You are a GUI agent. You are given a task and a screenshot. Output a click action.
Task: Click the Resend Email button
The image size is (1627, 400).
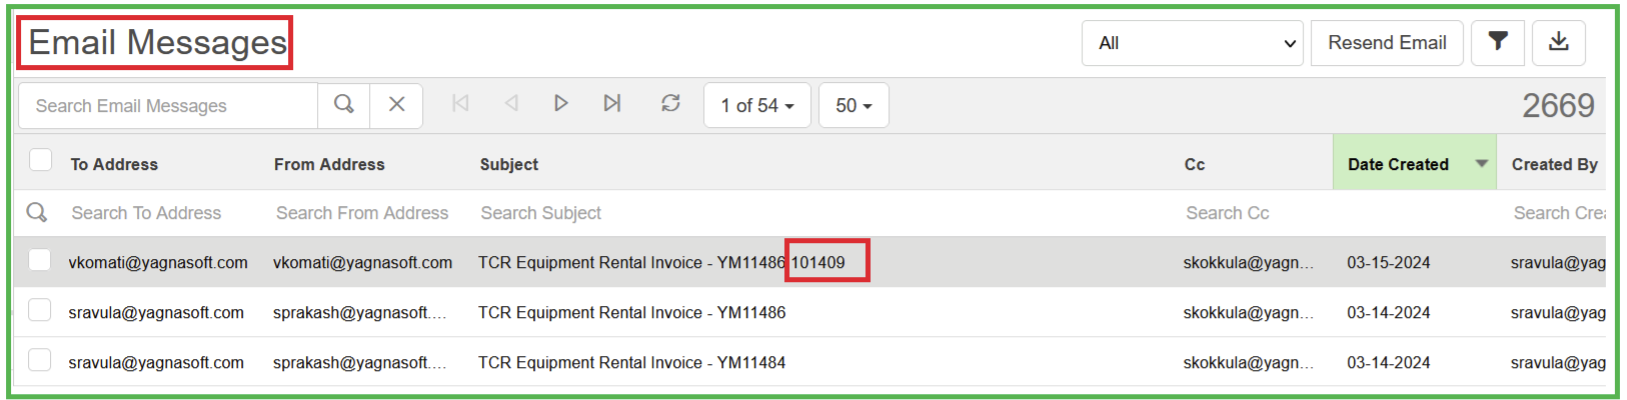click(x=1386, y=43)
